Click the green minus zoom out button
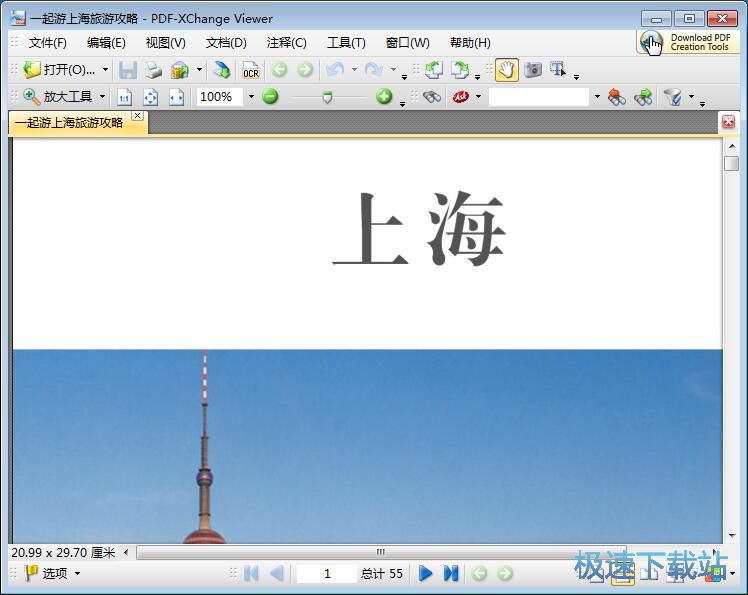The width and height of the screenshot is (748, 595). (270, 96)
